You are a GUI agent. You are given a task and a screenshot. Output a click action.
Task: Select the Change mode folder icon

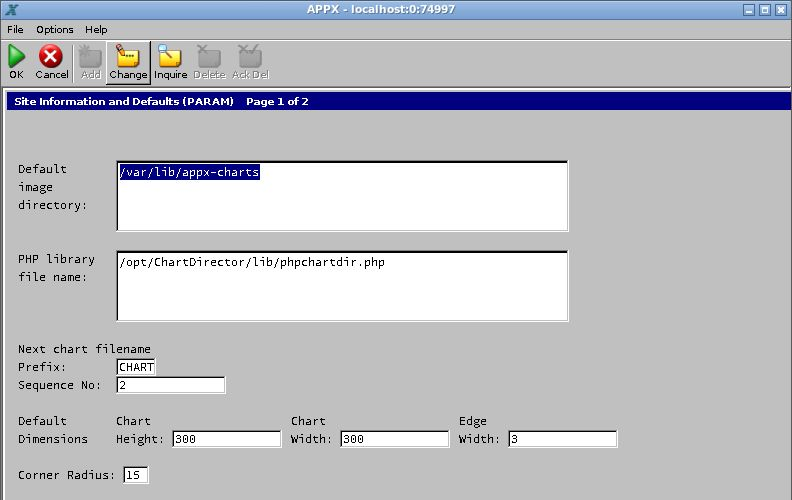coord(128,56)
